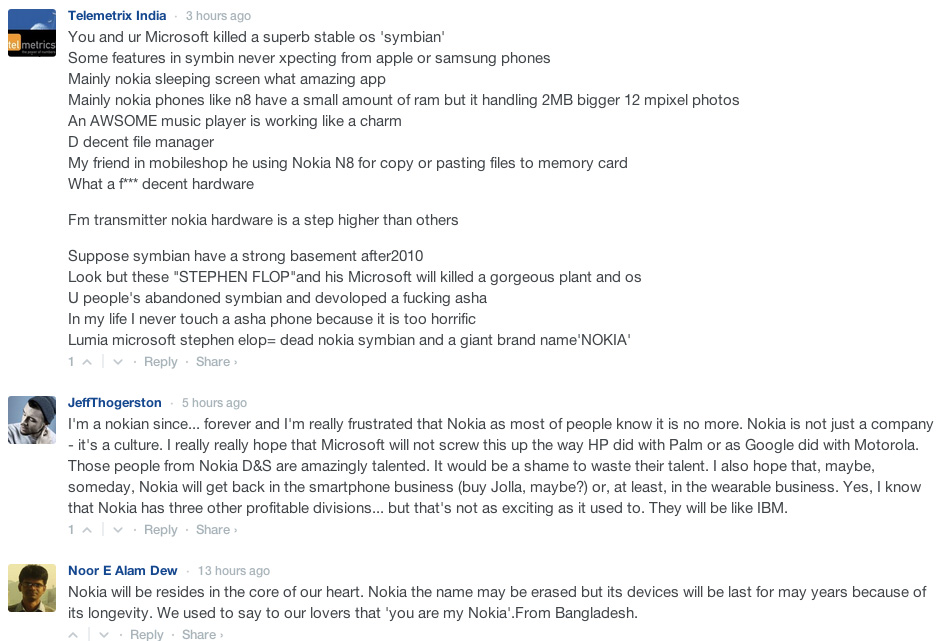Downvote JeffThogerston's comment

click(x=118, y=530)
